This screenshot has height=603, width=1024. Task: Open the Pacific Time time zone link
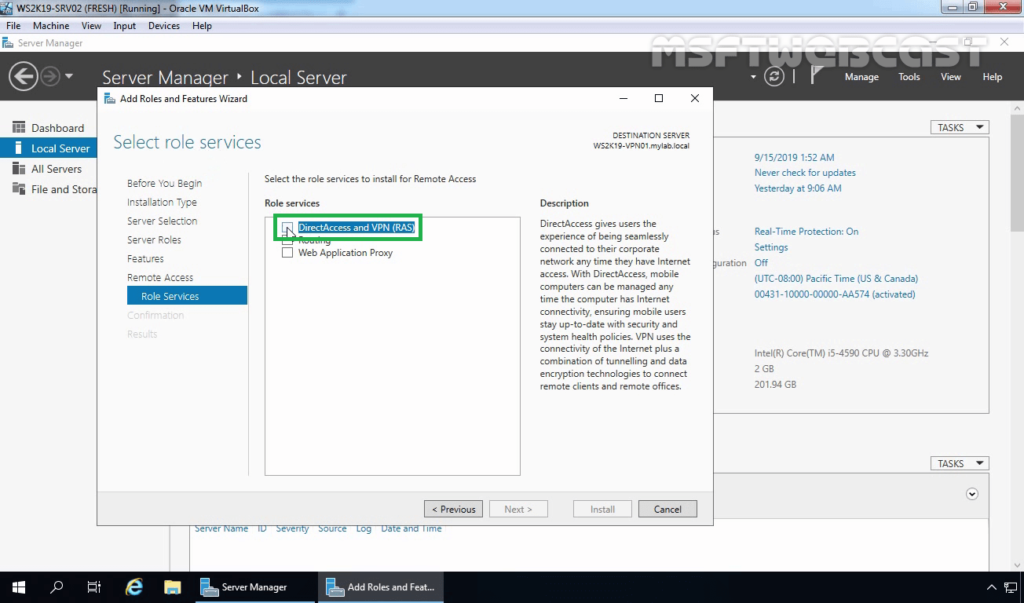click(836, 278)
